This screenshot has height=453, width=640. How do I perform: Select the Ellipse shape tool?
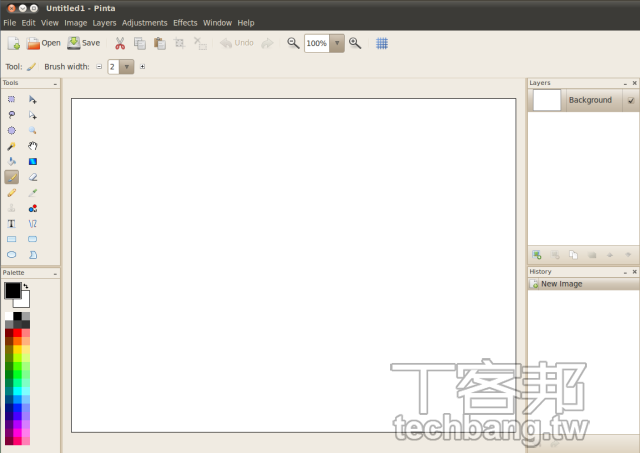tap(11, 255)
